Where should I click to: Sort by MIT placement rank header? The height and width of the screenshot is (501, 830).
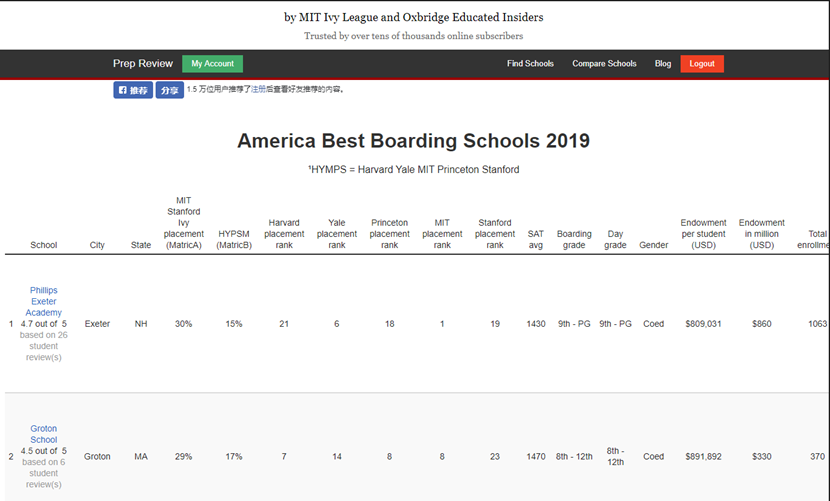(442, 234)
